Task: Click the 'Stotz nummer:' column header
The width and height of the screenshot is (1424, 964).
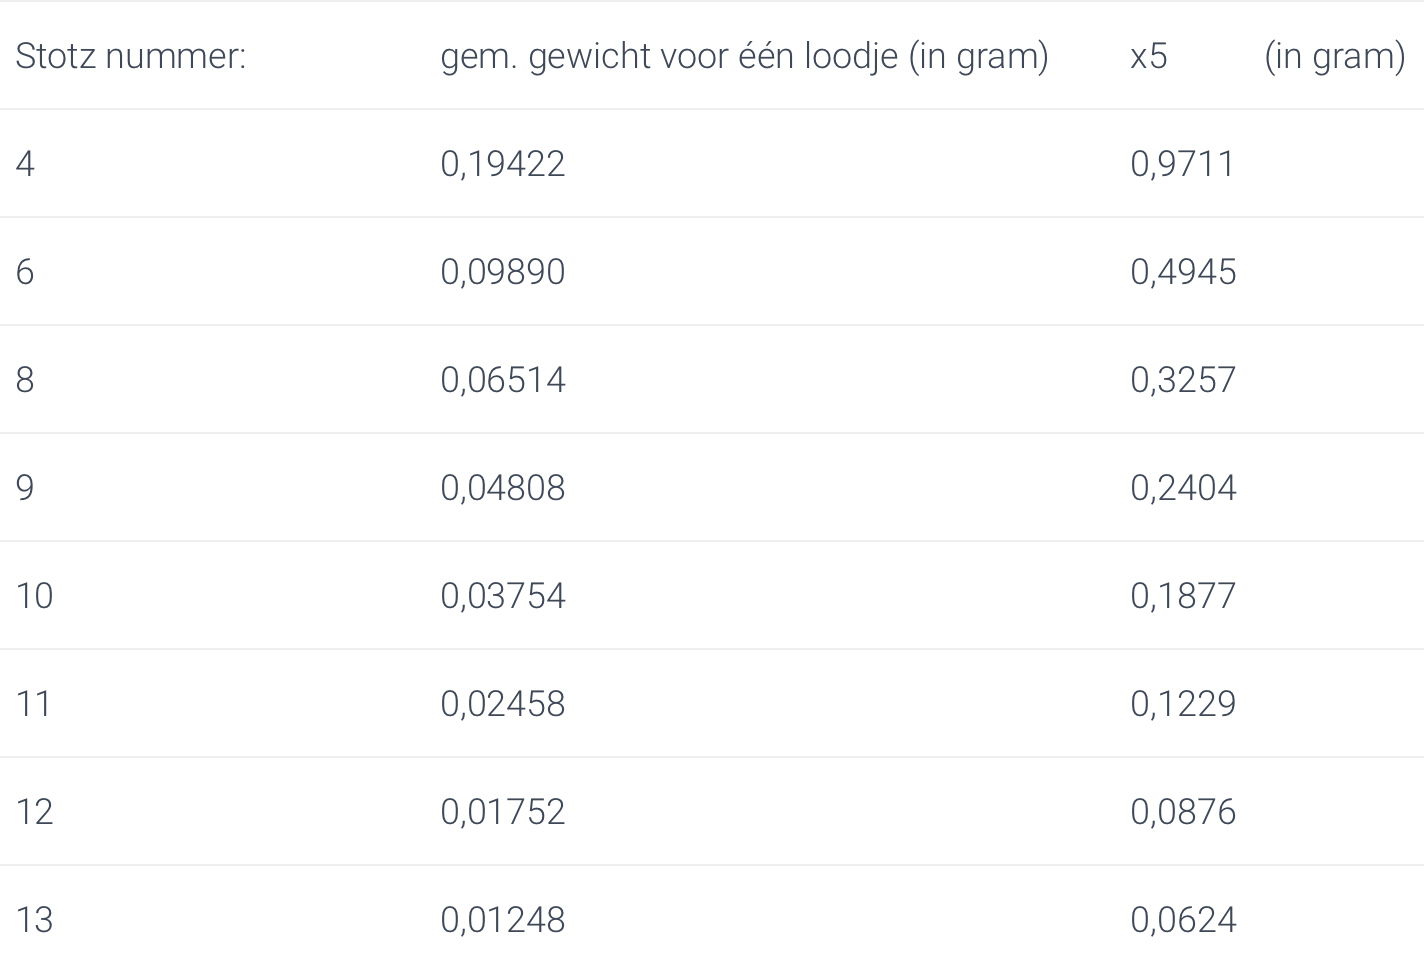Action: (130, 56)
